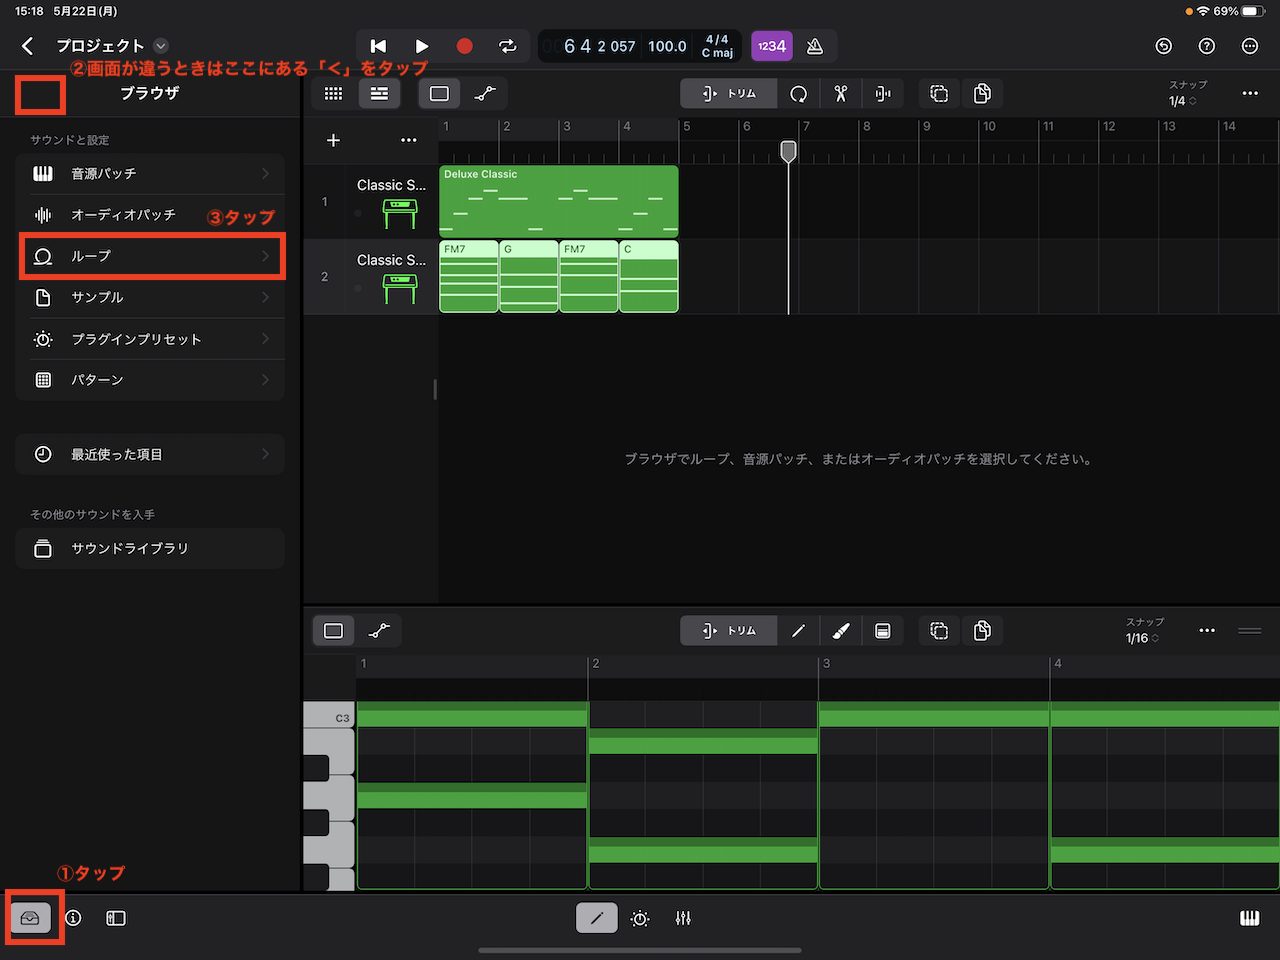Select the Loop tool in tracks toolbar

coord(798,93)
